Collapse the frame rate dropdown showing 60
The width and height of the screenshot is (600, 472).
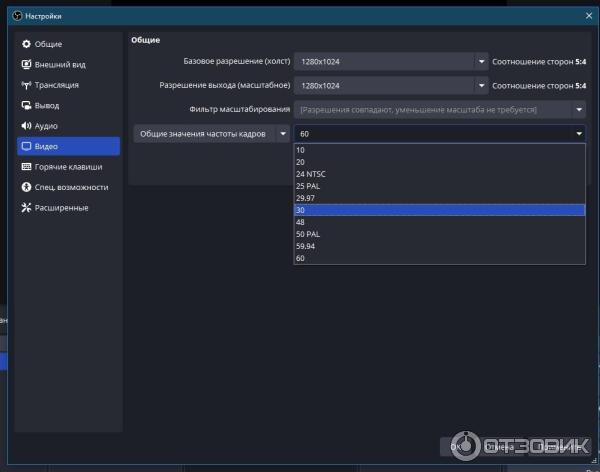(x=578, y=133)
